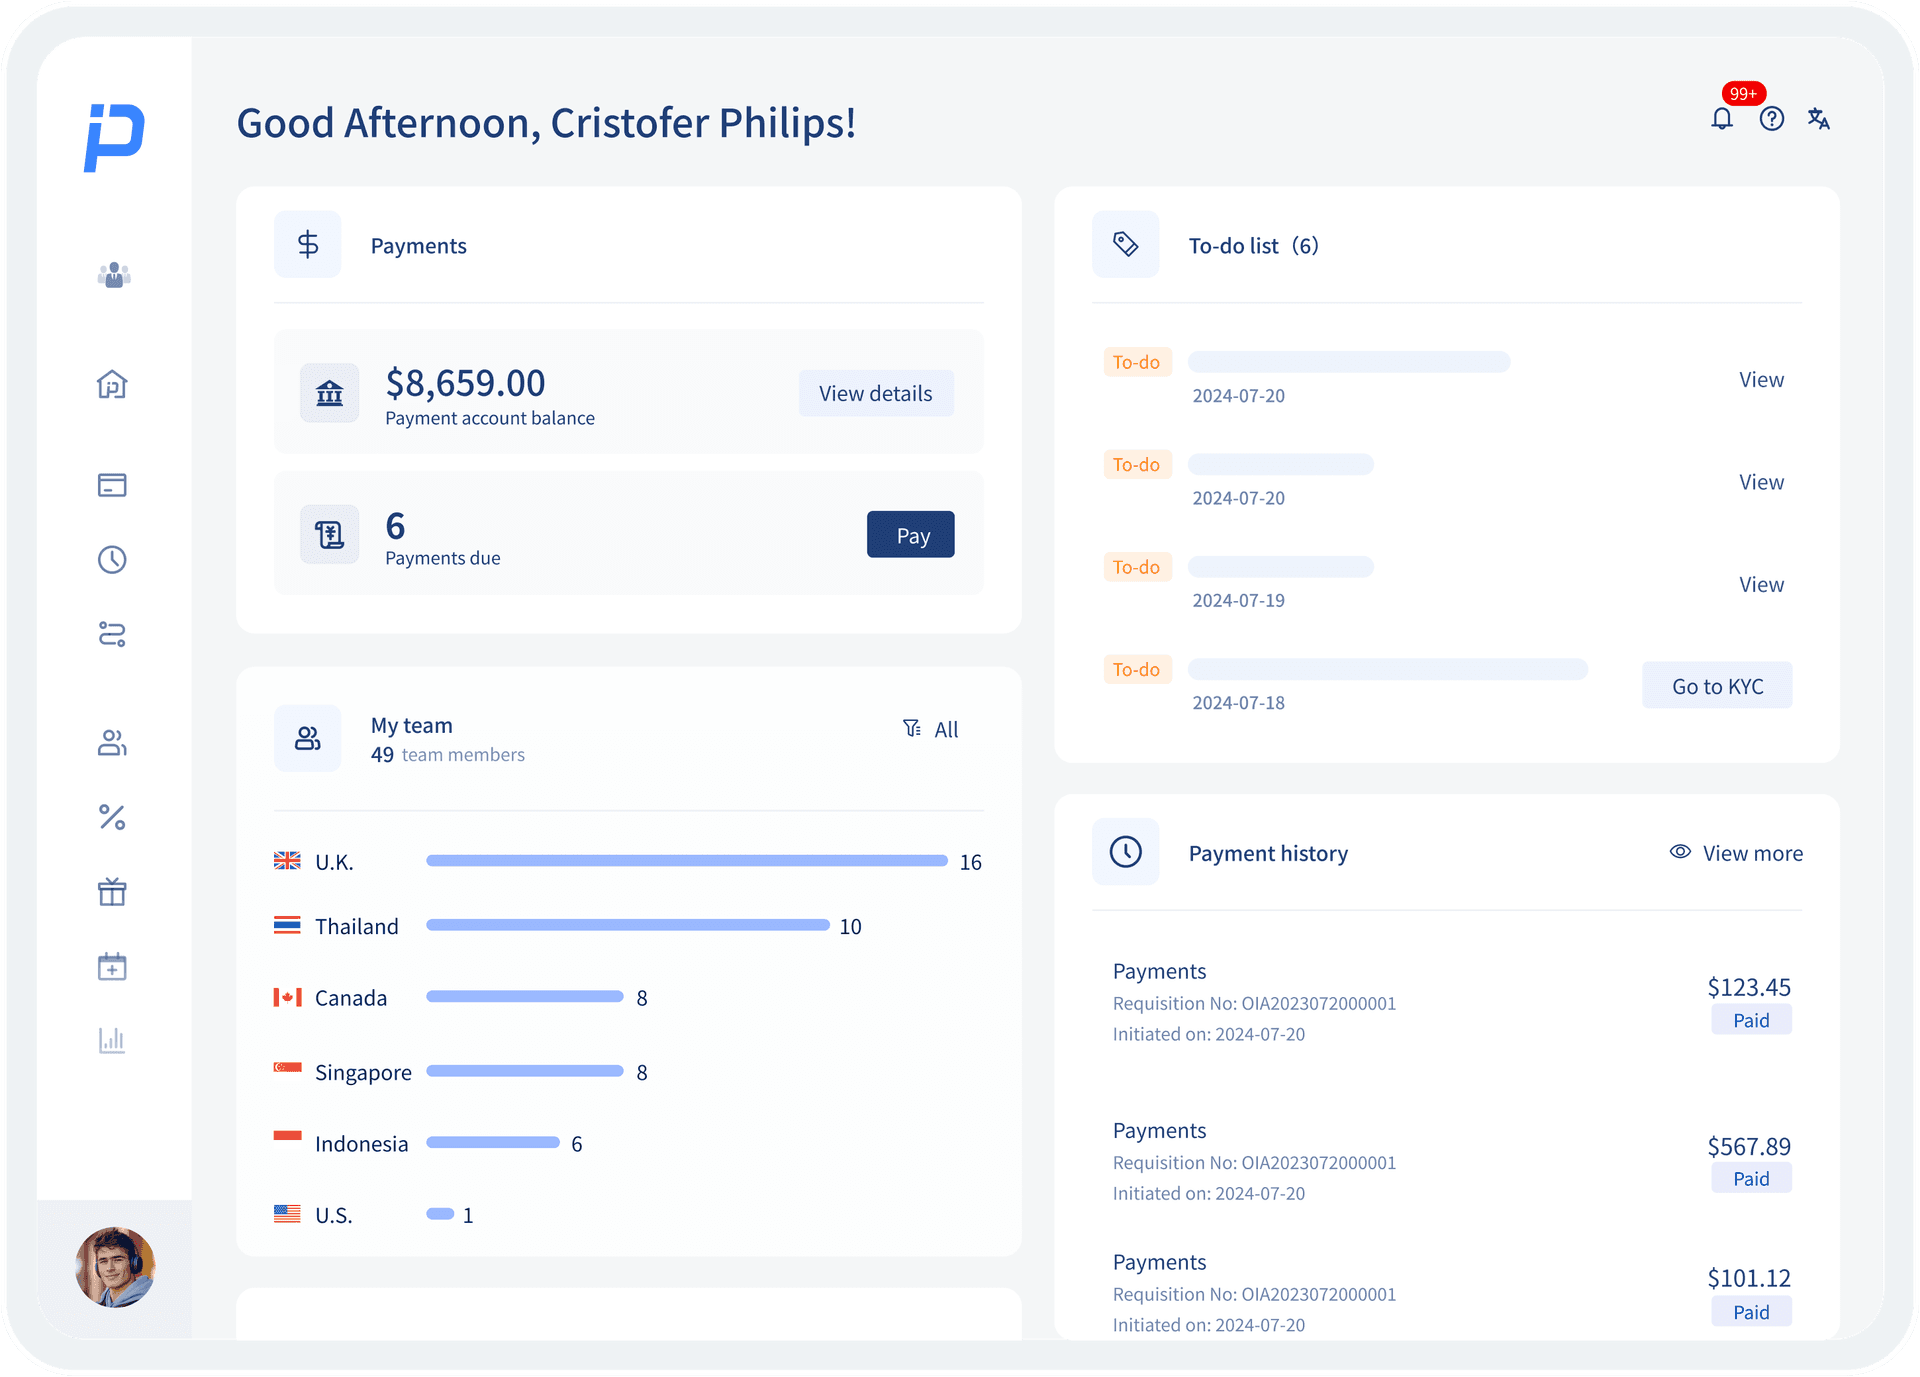Open the clock history icon in sidebar

click(112, 559)
